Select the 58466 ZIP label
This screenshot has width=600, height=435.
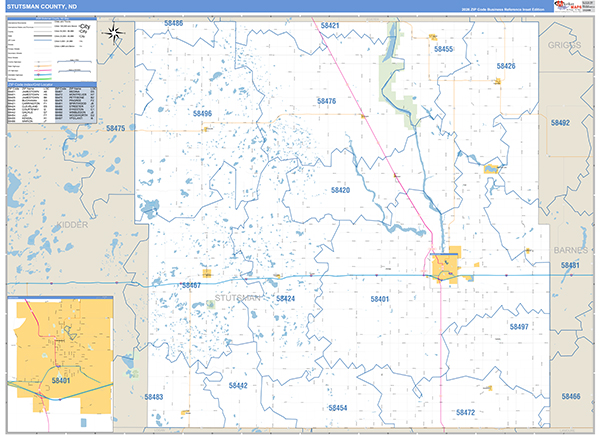571,396
